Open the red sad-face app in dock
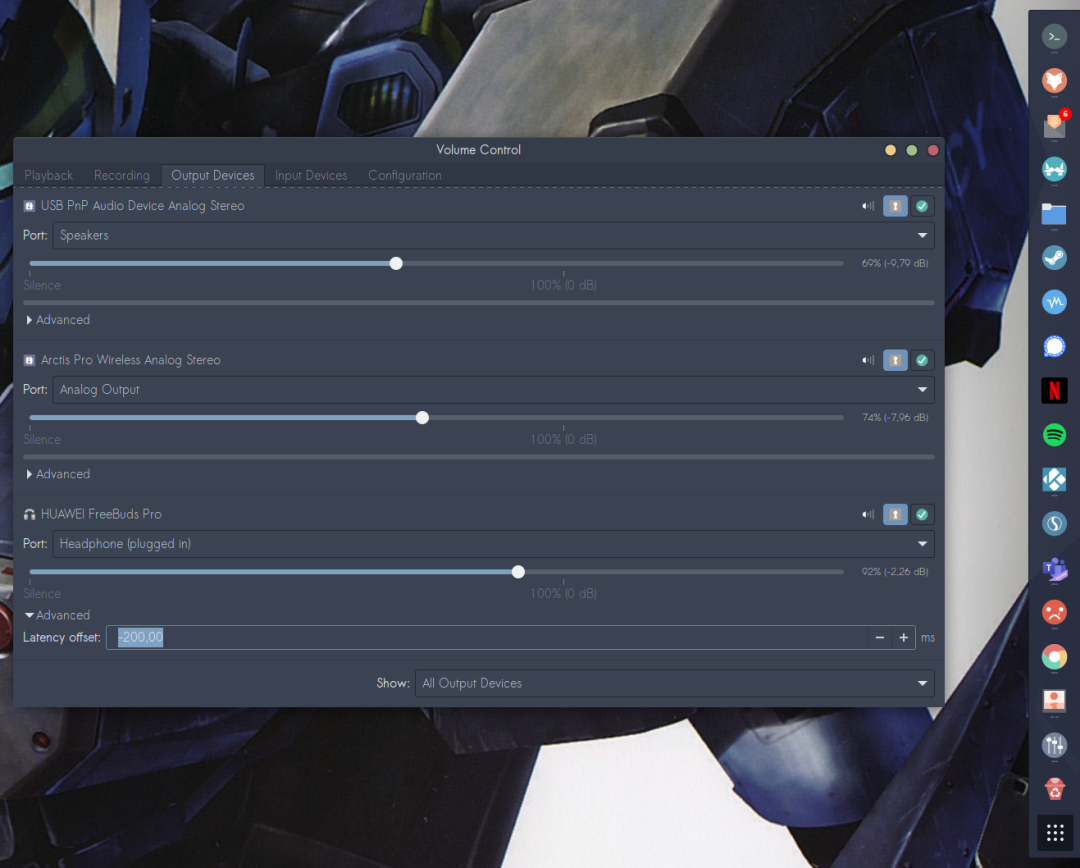 [x=1055, y=612]
